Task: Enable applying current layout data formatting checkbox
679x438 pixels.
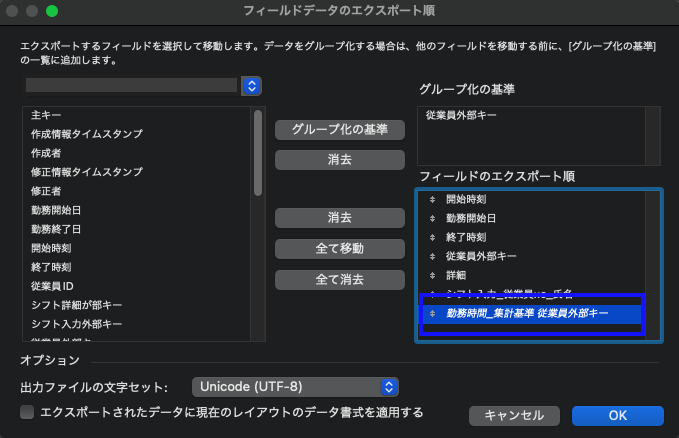Action: click(x=27, y=412)
